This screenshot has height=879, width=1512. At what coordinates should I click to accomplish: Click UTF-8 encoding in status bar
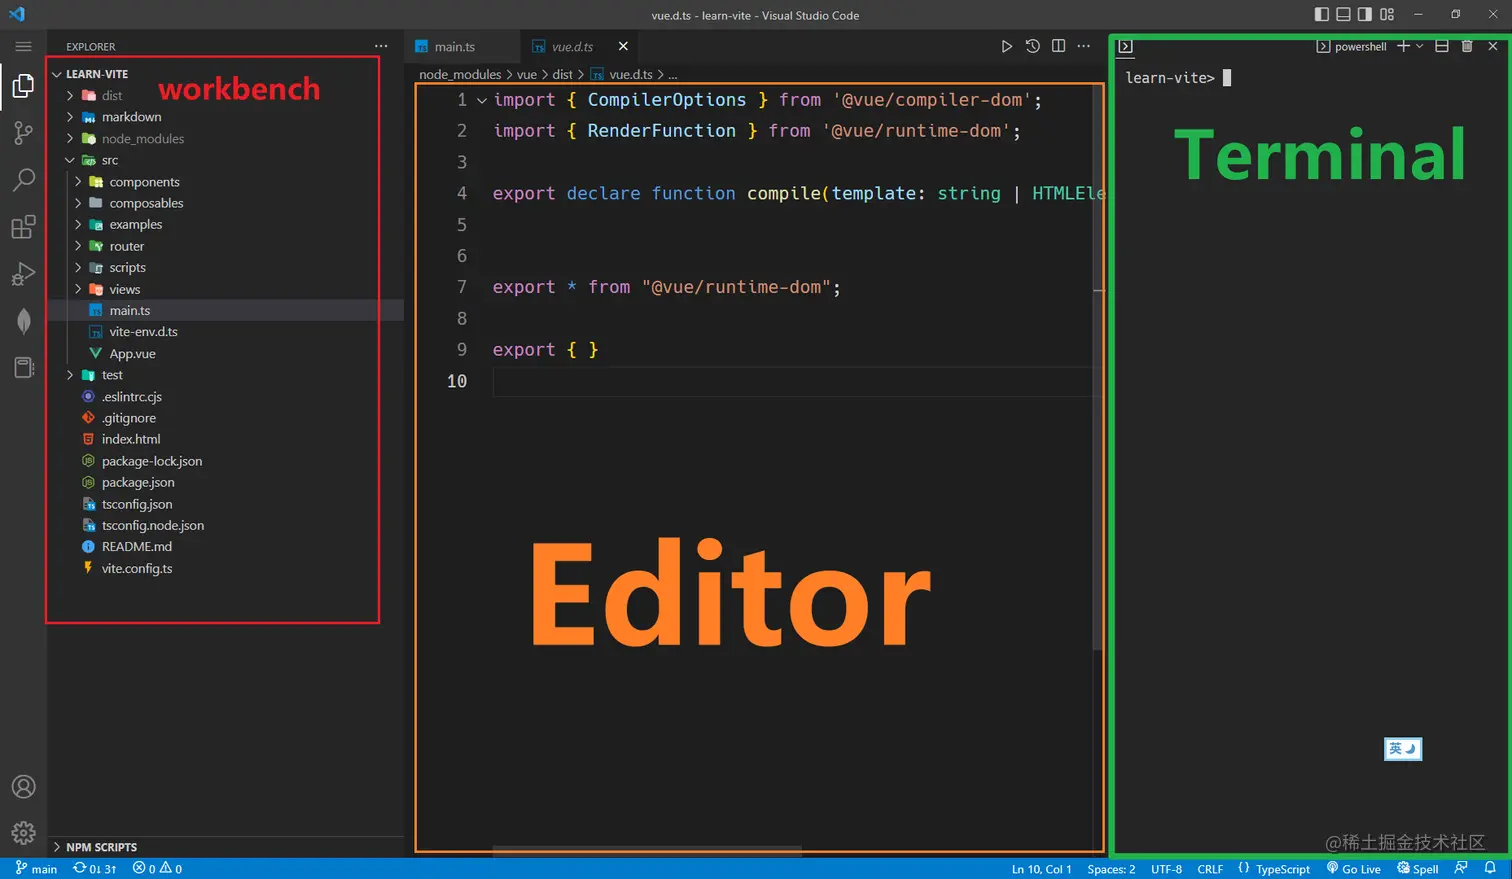tap(1166, 869)
